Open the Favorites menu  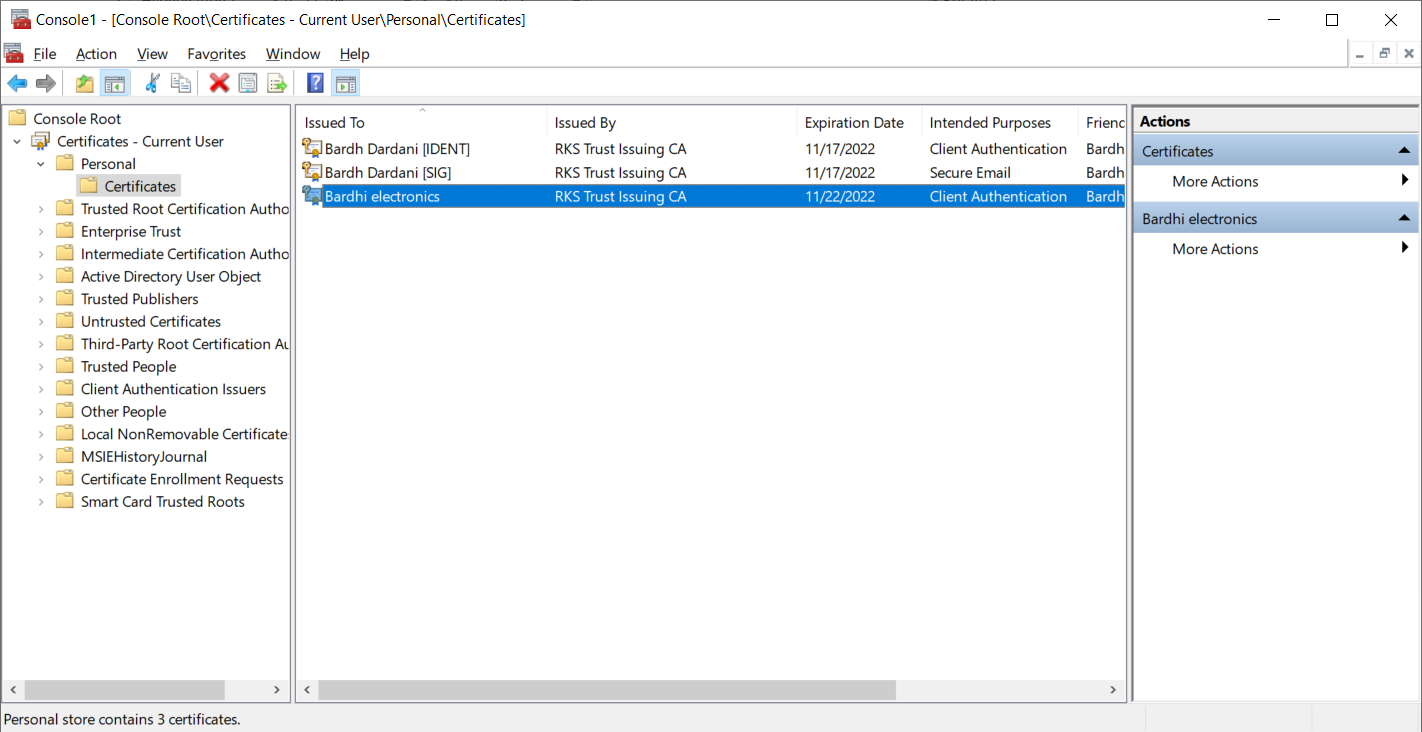[216, 54]
